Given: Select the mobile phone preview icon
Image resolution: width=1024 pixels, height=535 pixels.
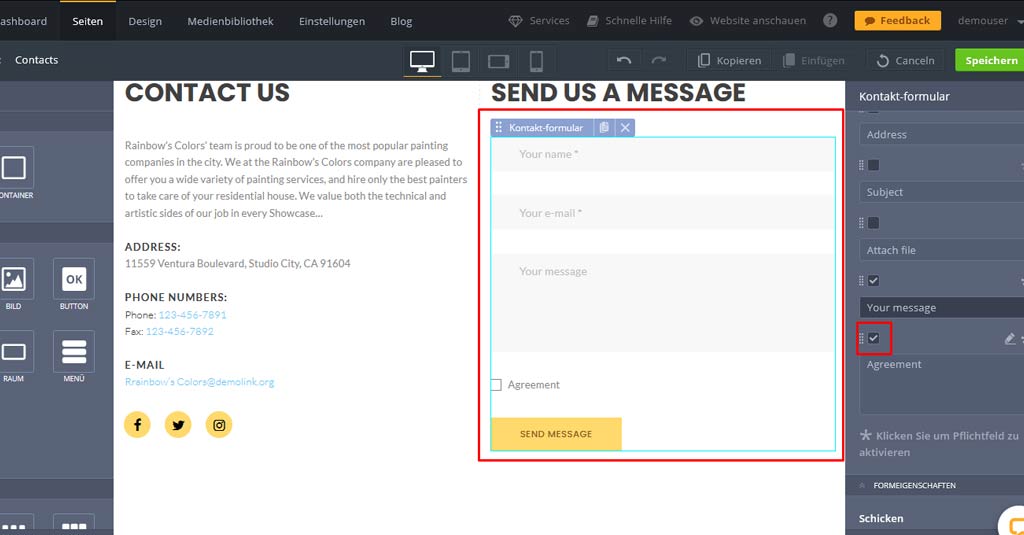Looking at the screenshot, I should point(536,61).
